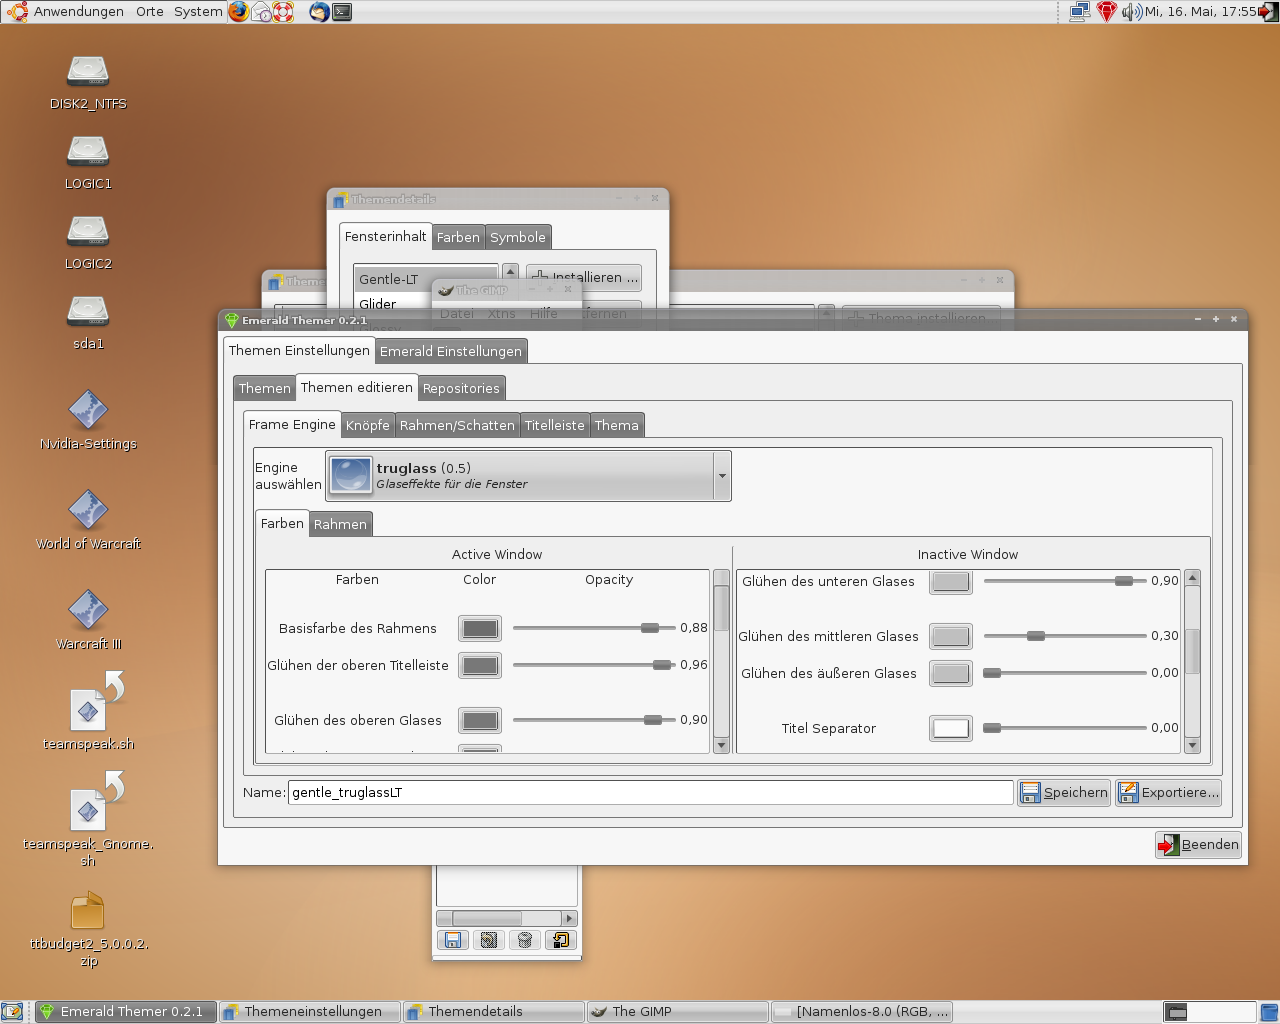Switch to The GIMP taskbar entry
This screenshot has width=1280, height=1024.
[x=678, y=1012]
